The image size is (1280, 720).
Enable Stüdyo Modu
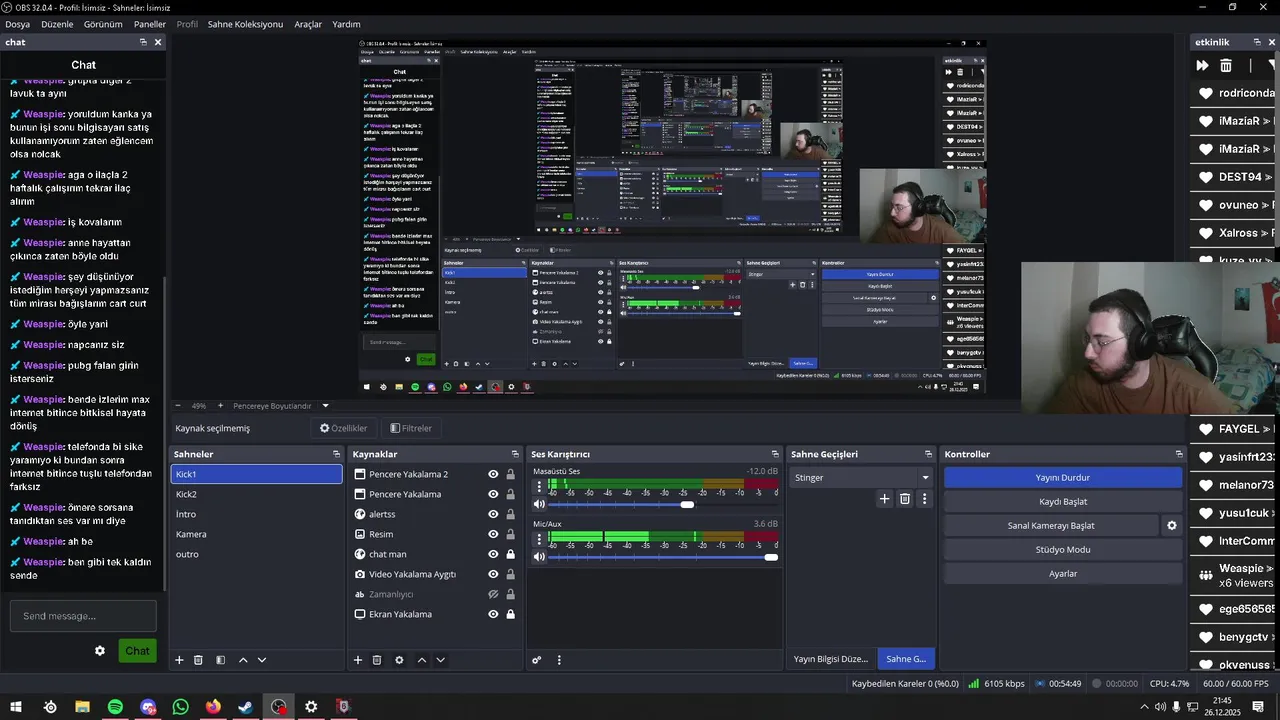coord(1063,550)
